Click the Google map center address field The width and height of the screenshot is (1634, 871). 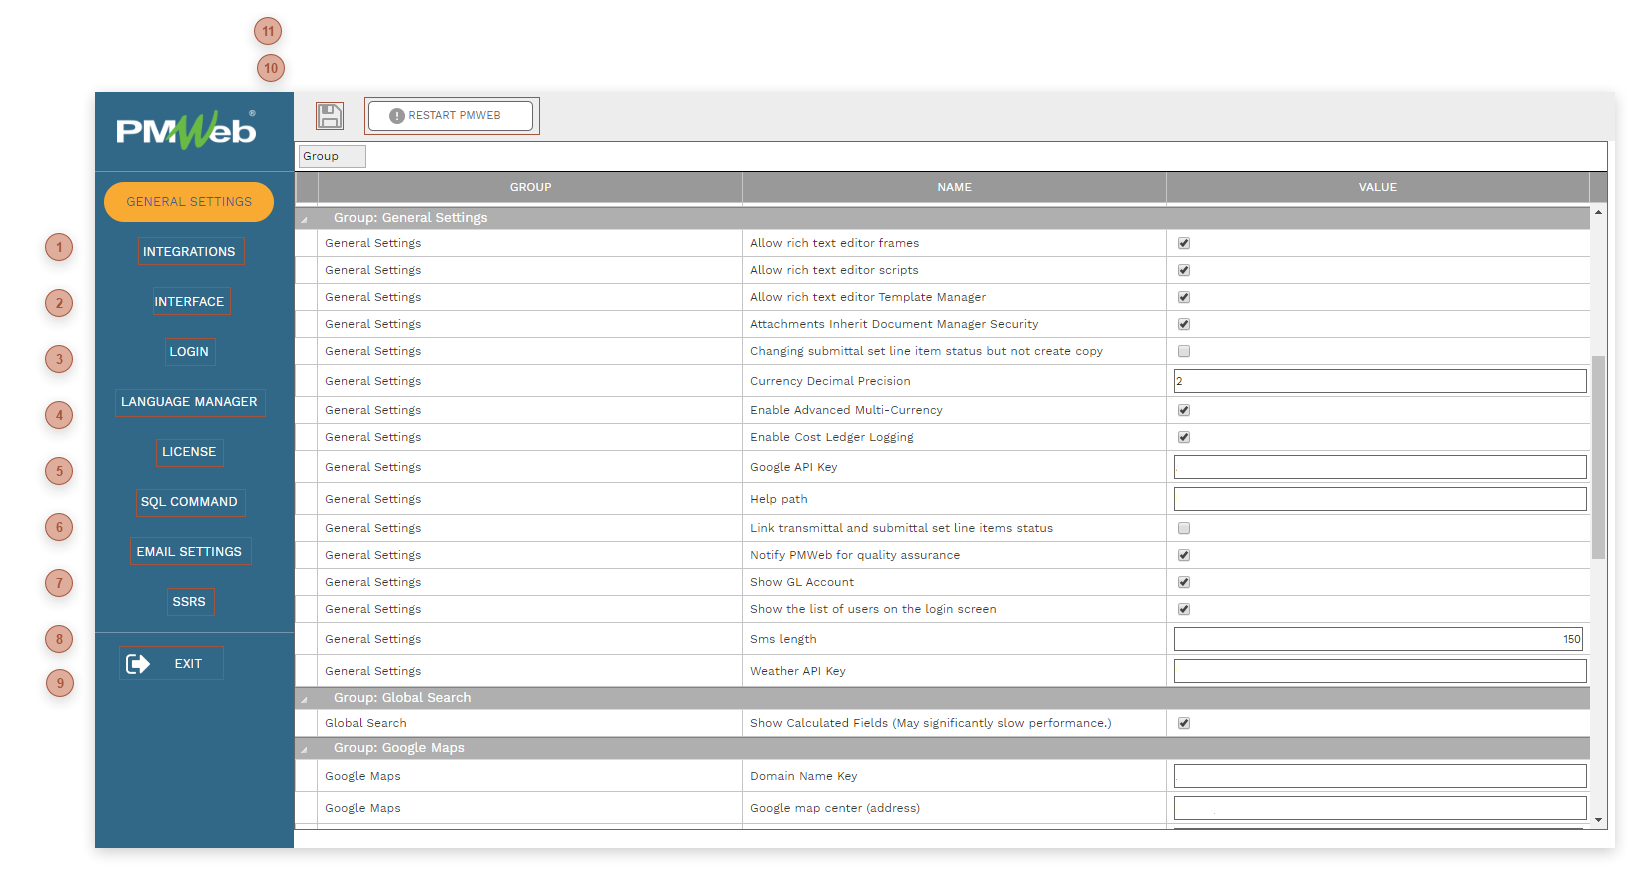(x=1380, y=808)
